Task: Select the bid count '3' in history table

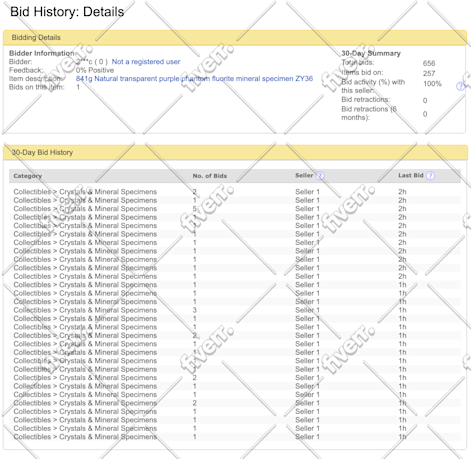Action: (x=194, y=310)
